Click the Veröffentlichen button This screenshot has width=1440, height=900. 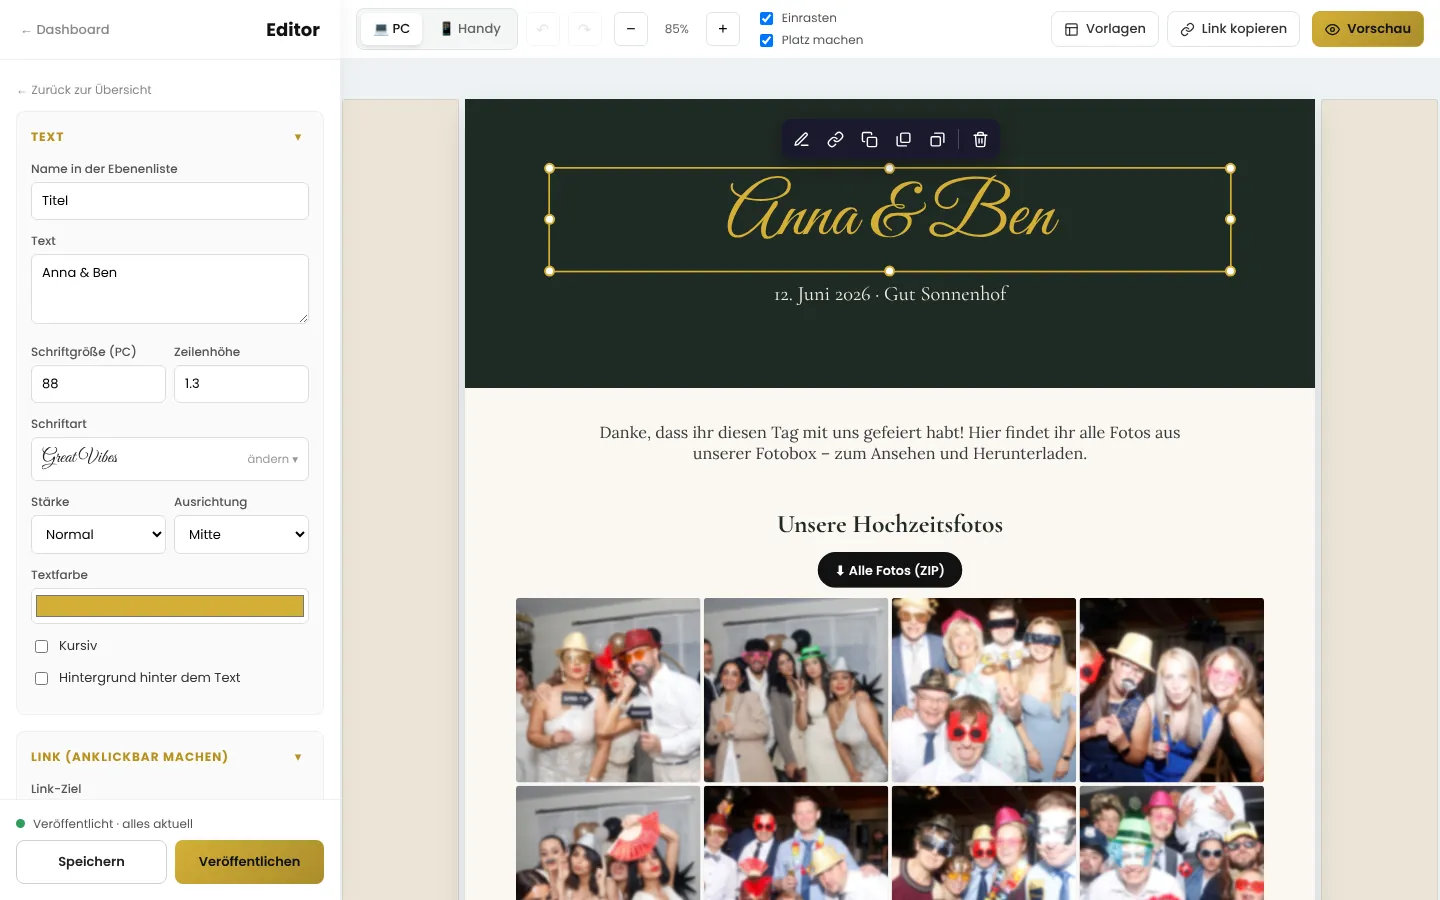[249, 862]
